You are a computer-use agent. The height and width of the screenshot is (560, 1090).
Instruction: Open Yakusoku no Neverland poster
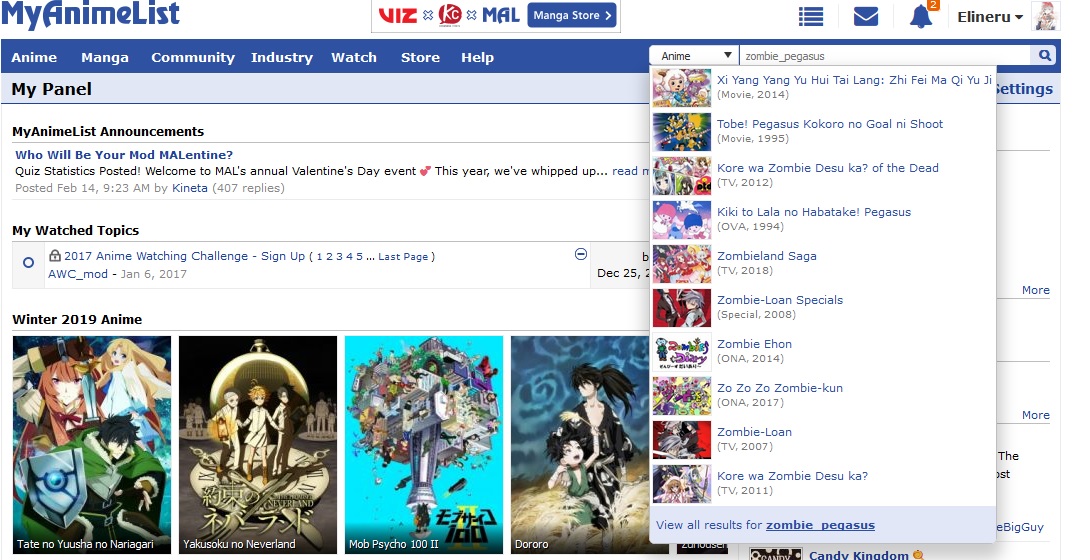(x=258, y=440)
